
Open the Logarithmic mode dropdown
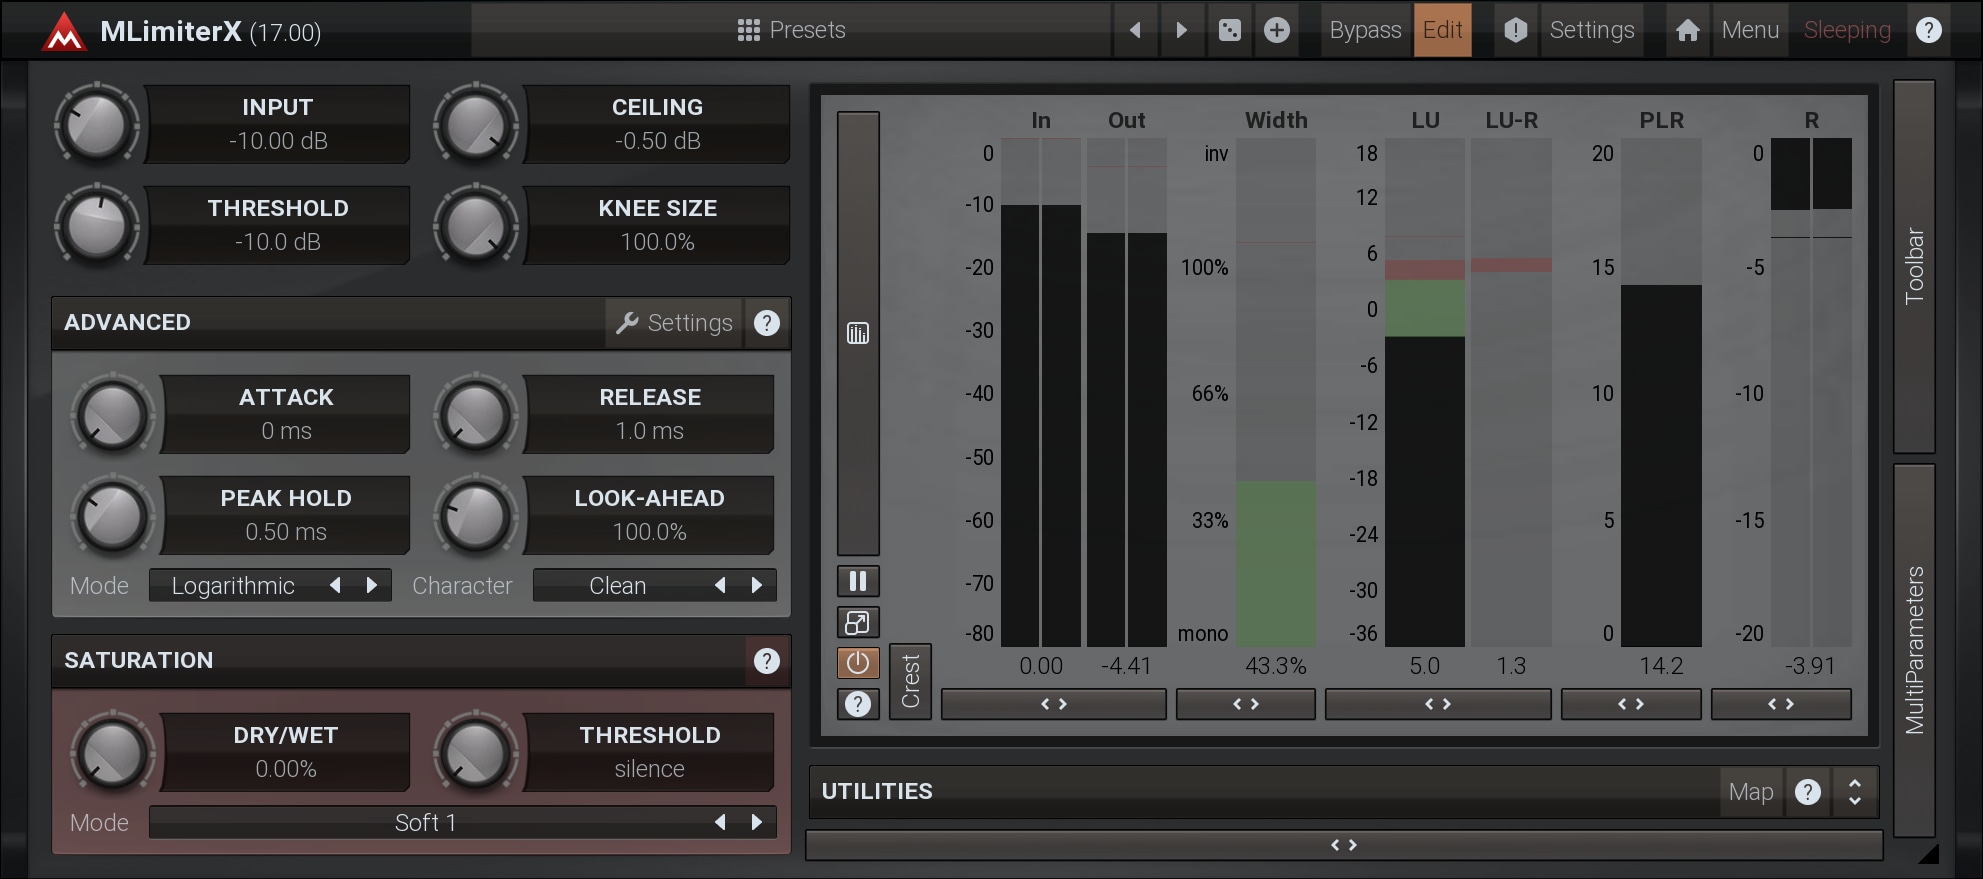pyautogui.click(x=233, y=586)
